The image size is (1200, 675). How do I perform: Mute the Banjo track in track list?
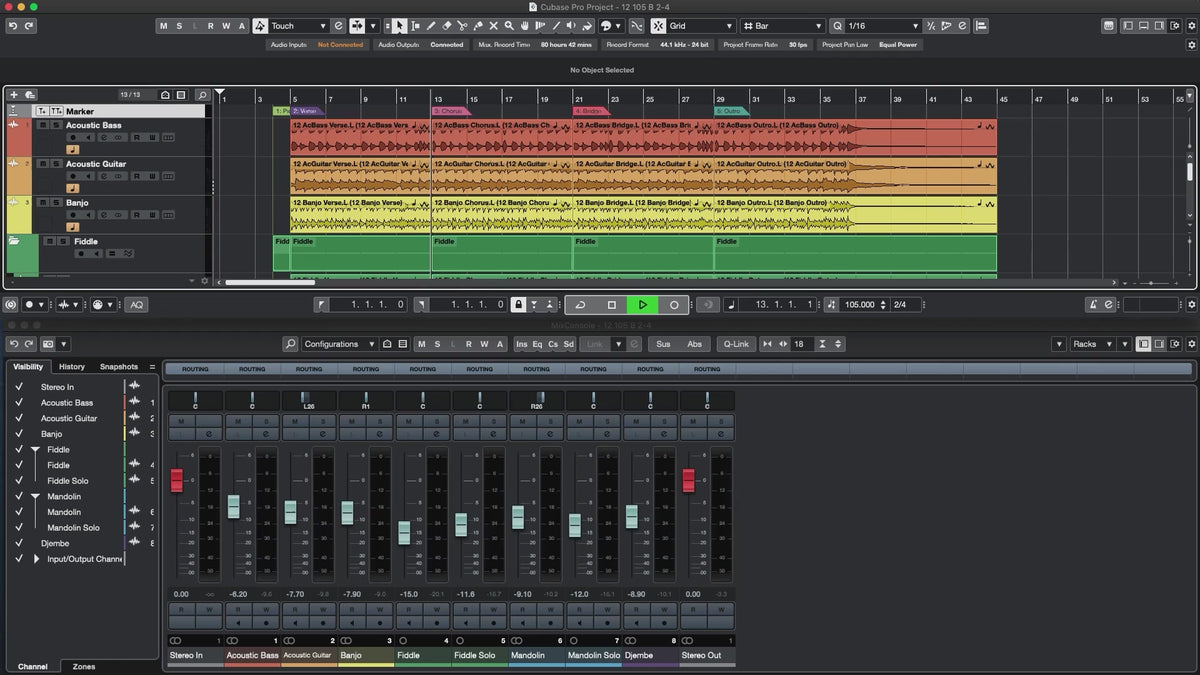[x=43, y=203]
